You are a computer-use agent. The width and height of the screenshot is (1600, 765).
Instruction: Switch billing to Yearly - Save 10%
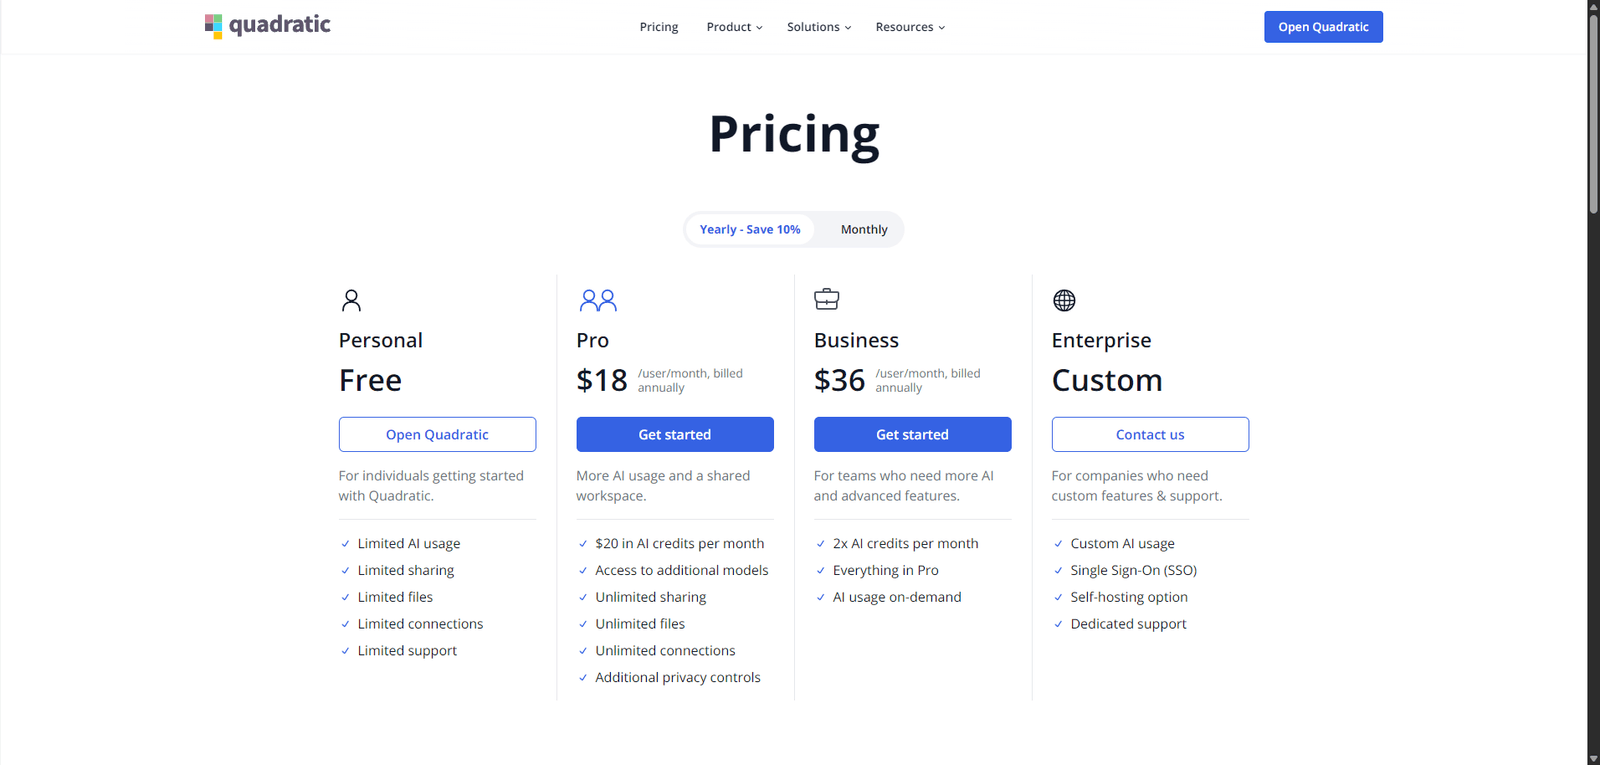(750, 230)
